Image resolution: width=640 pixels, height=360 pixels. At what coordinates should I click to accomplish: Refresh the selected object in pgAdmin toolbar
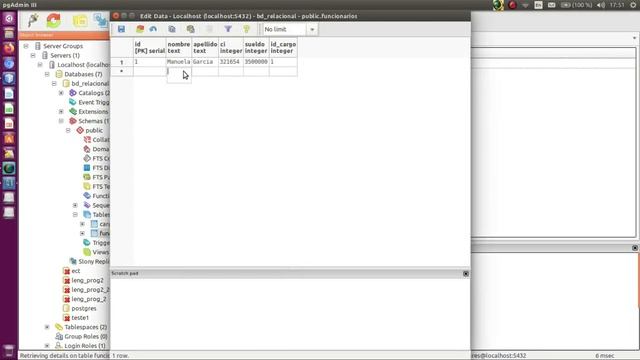53,20
